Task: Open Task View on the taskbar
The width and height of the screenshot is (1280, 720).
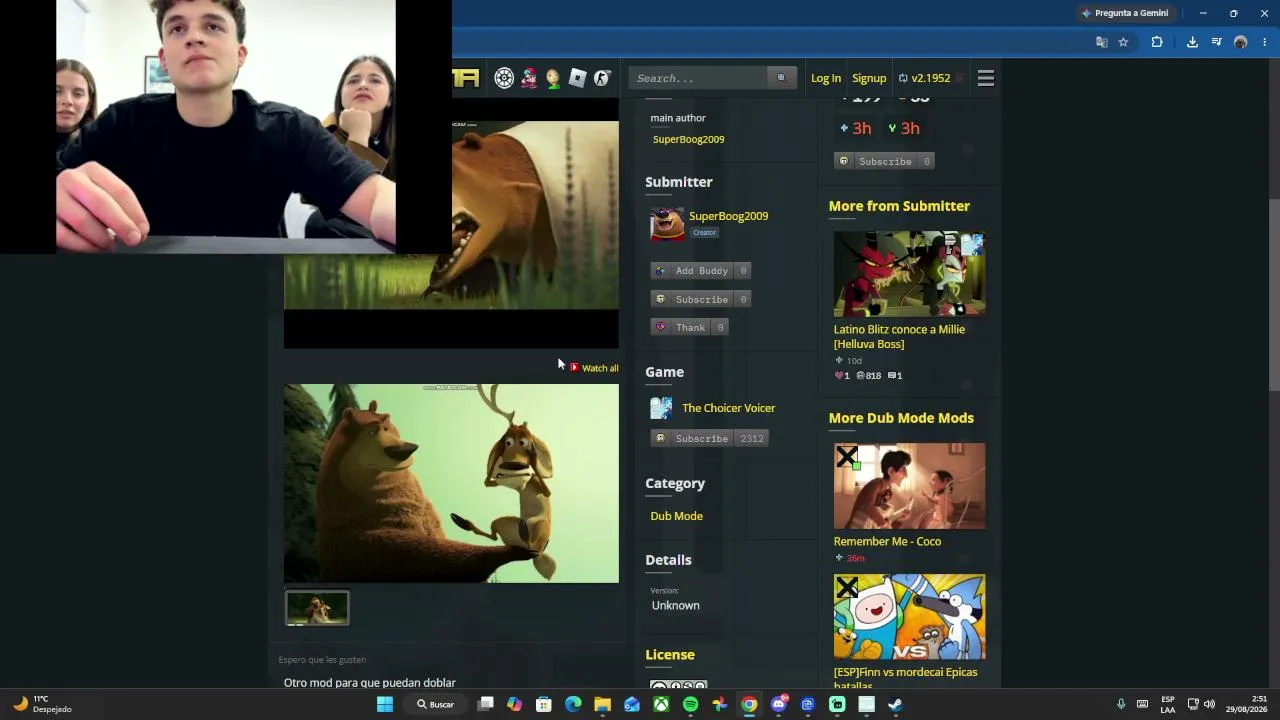Action: [x=485, y=704]
